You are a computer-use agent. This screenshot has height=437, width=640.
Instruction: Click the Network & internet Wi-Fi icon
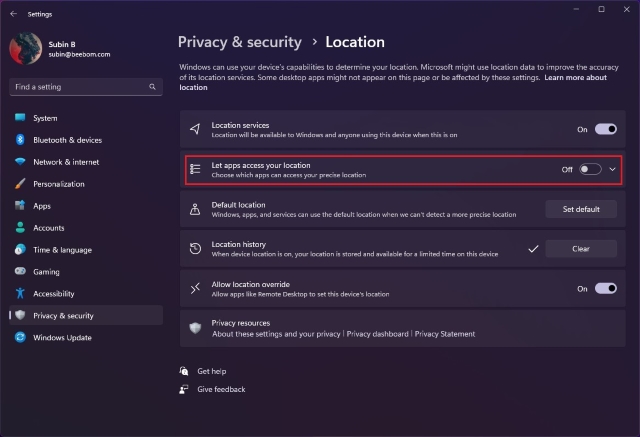pos(21,162)
